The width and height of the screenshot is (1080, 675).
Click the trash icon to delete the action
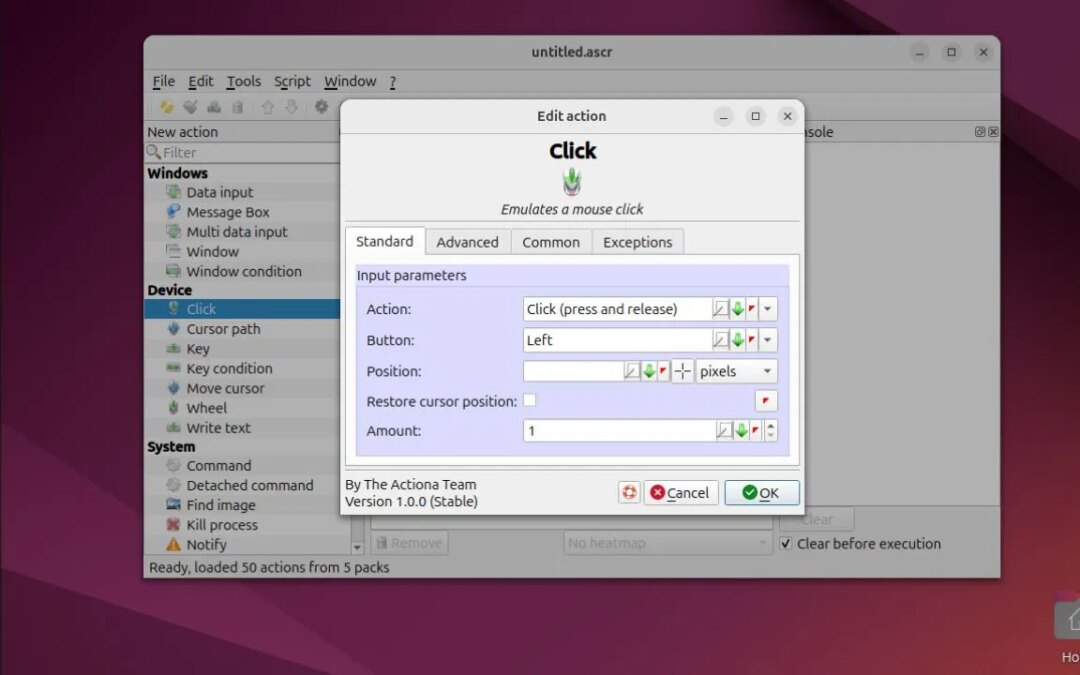[x=239, y=107]
